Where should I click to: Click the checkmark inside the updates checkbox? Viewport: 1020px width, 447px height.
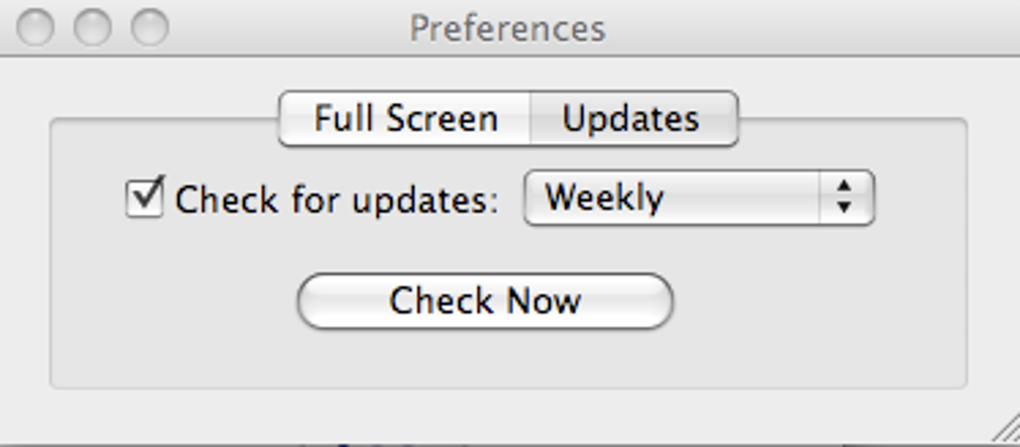click(x=147, y=194)
